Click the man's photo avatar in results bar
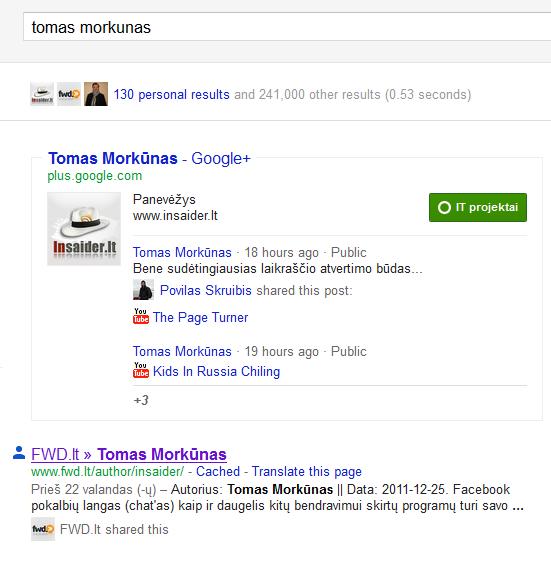 tap(96, 94)
